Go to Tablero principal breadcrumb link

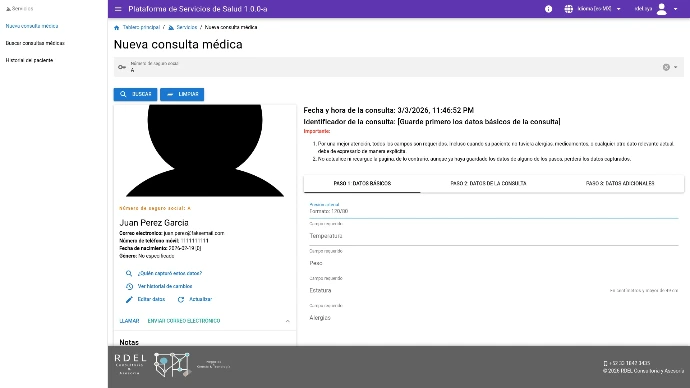[141, 27]
